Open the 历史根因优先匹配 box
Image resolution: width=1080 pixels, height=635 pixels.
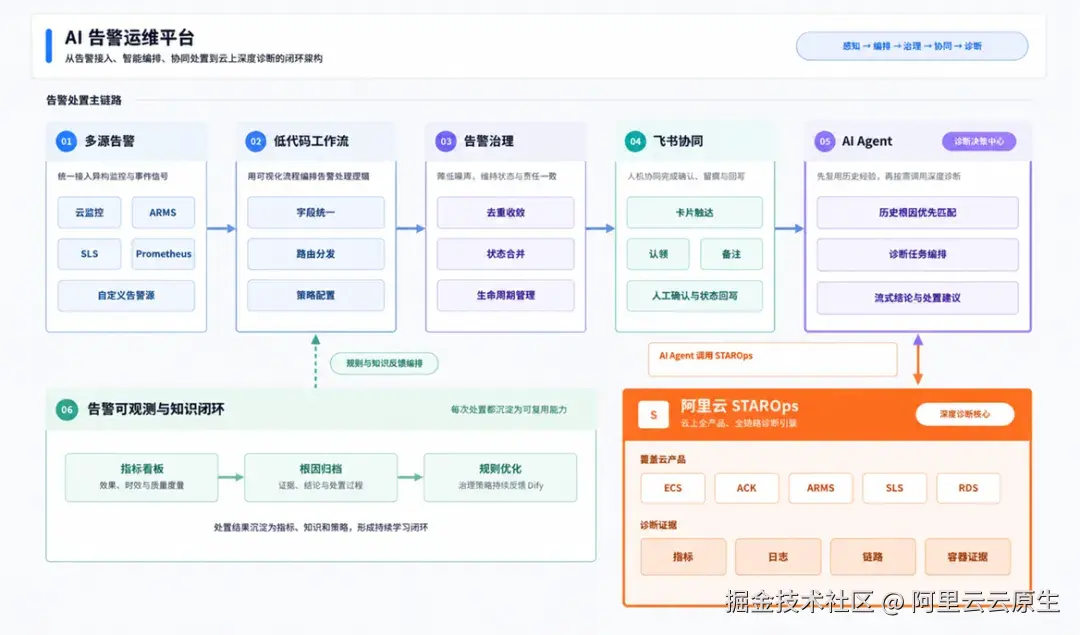(917, 213)
